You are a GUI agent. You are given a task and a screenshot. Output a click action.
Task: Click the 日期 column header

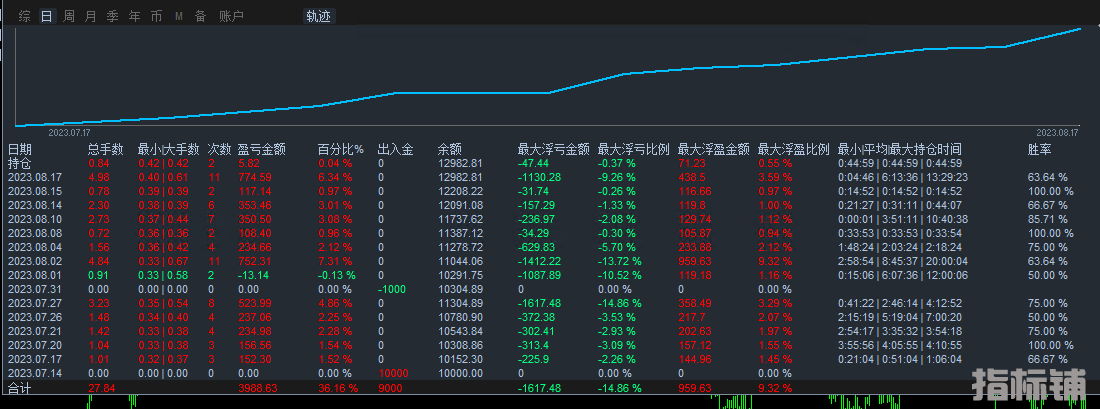(20, 149)
